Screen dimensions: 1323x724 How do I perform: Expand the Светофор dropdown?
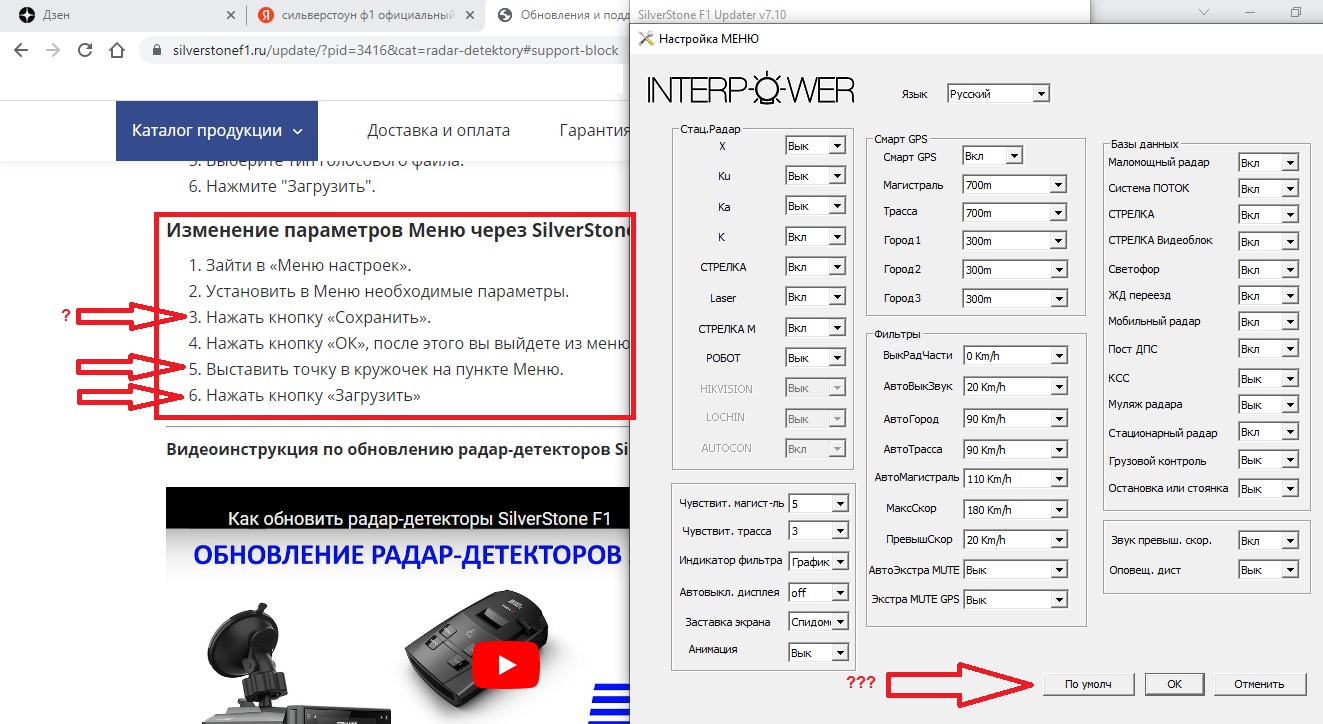coord(1268,270)
